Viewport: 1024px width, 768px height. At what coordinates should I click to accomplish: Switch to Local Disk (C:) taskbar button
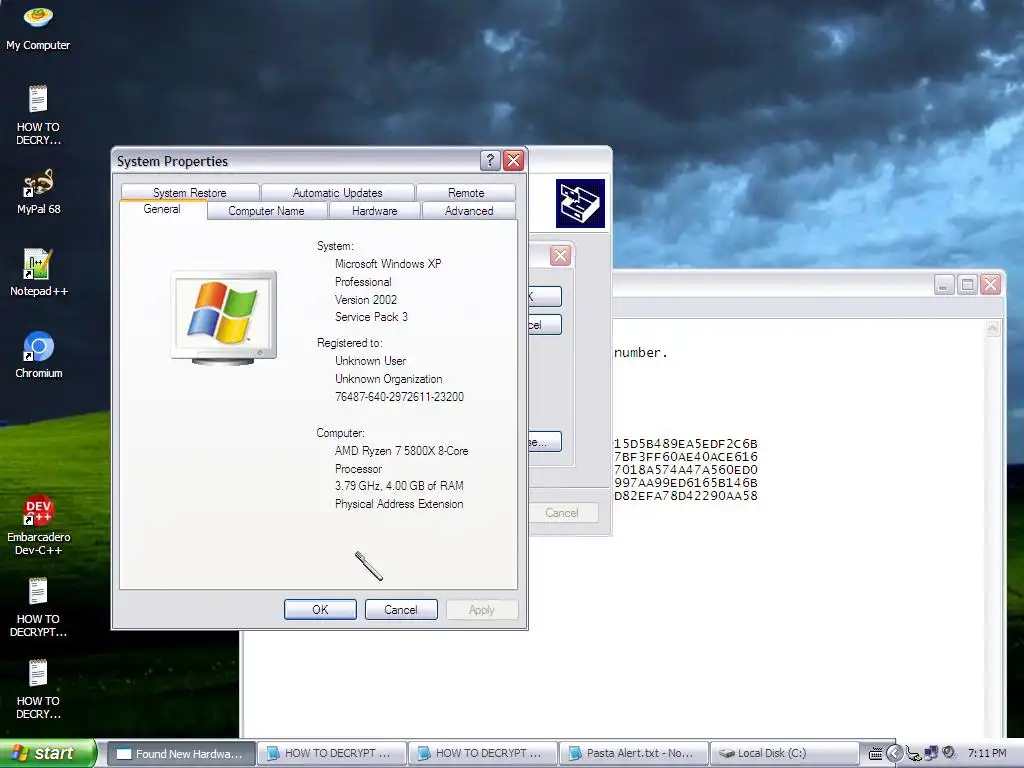click(x=784, y=753)
